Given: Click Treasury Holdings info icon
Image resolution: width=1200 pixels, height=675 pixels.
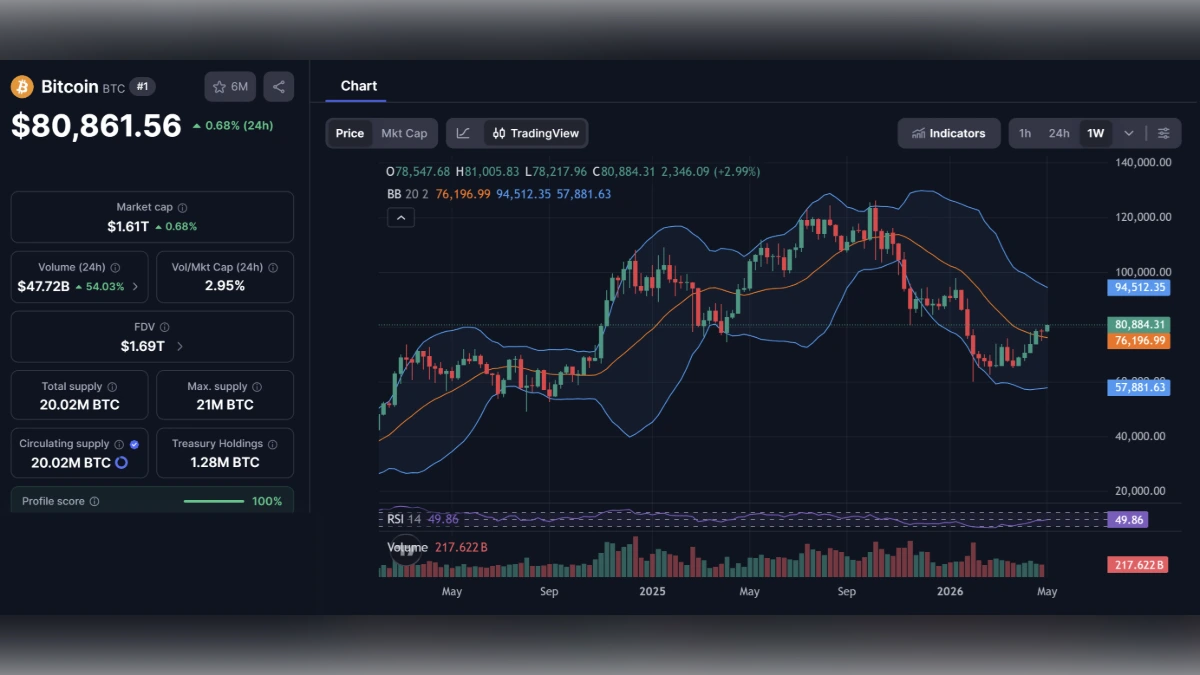Looking at the screenshot, I should [x=273, y=444].
